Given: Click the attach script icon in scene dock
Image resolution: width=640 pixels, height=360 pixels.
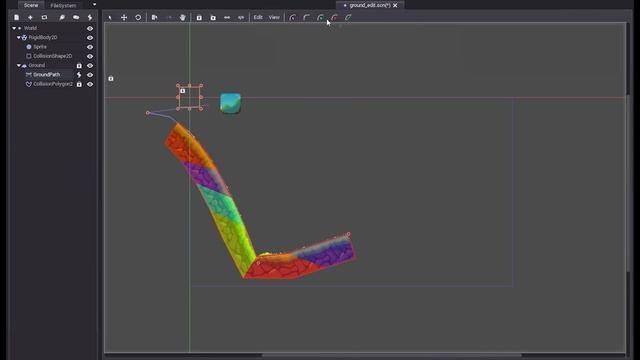Looking at the screenshot, I should point(62,18).
